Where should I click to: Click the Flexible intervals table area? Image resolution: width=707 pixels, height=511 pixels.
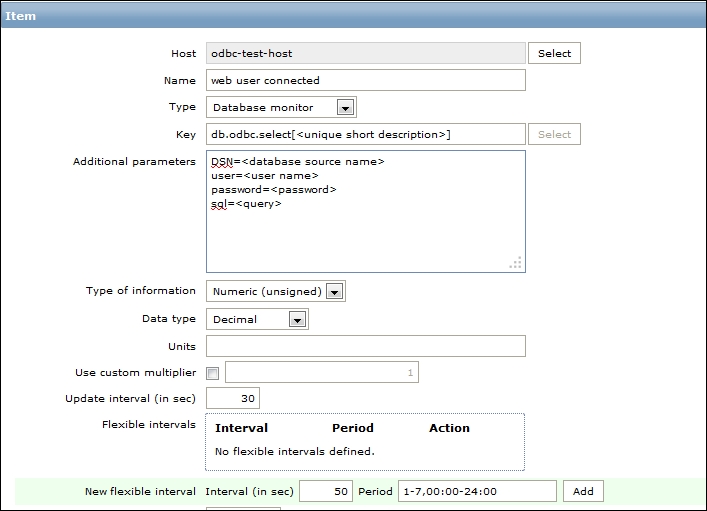(365, 441)
